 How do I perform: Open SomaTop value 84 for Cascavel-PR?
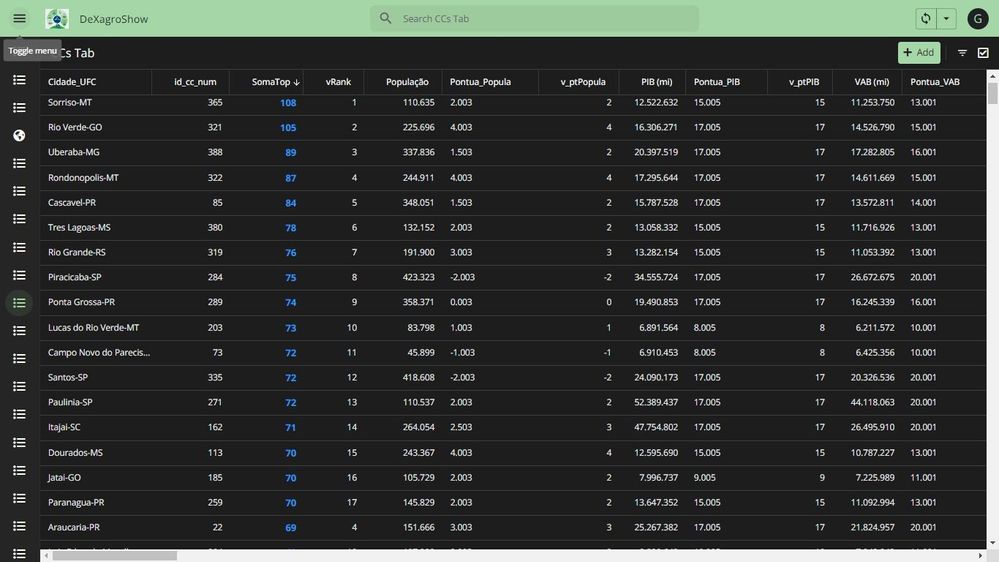291,203
